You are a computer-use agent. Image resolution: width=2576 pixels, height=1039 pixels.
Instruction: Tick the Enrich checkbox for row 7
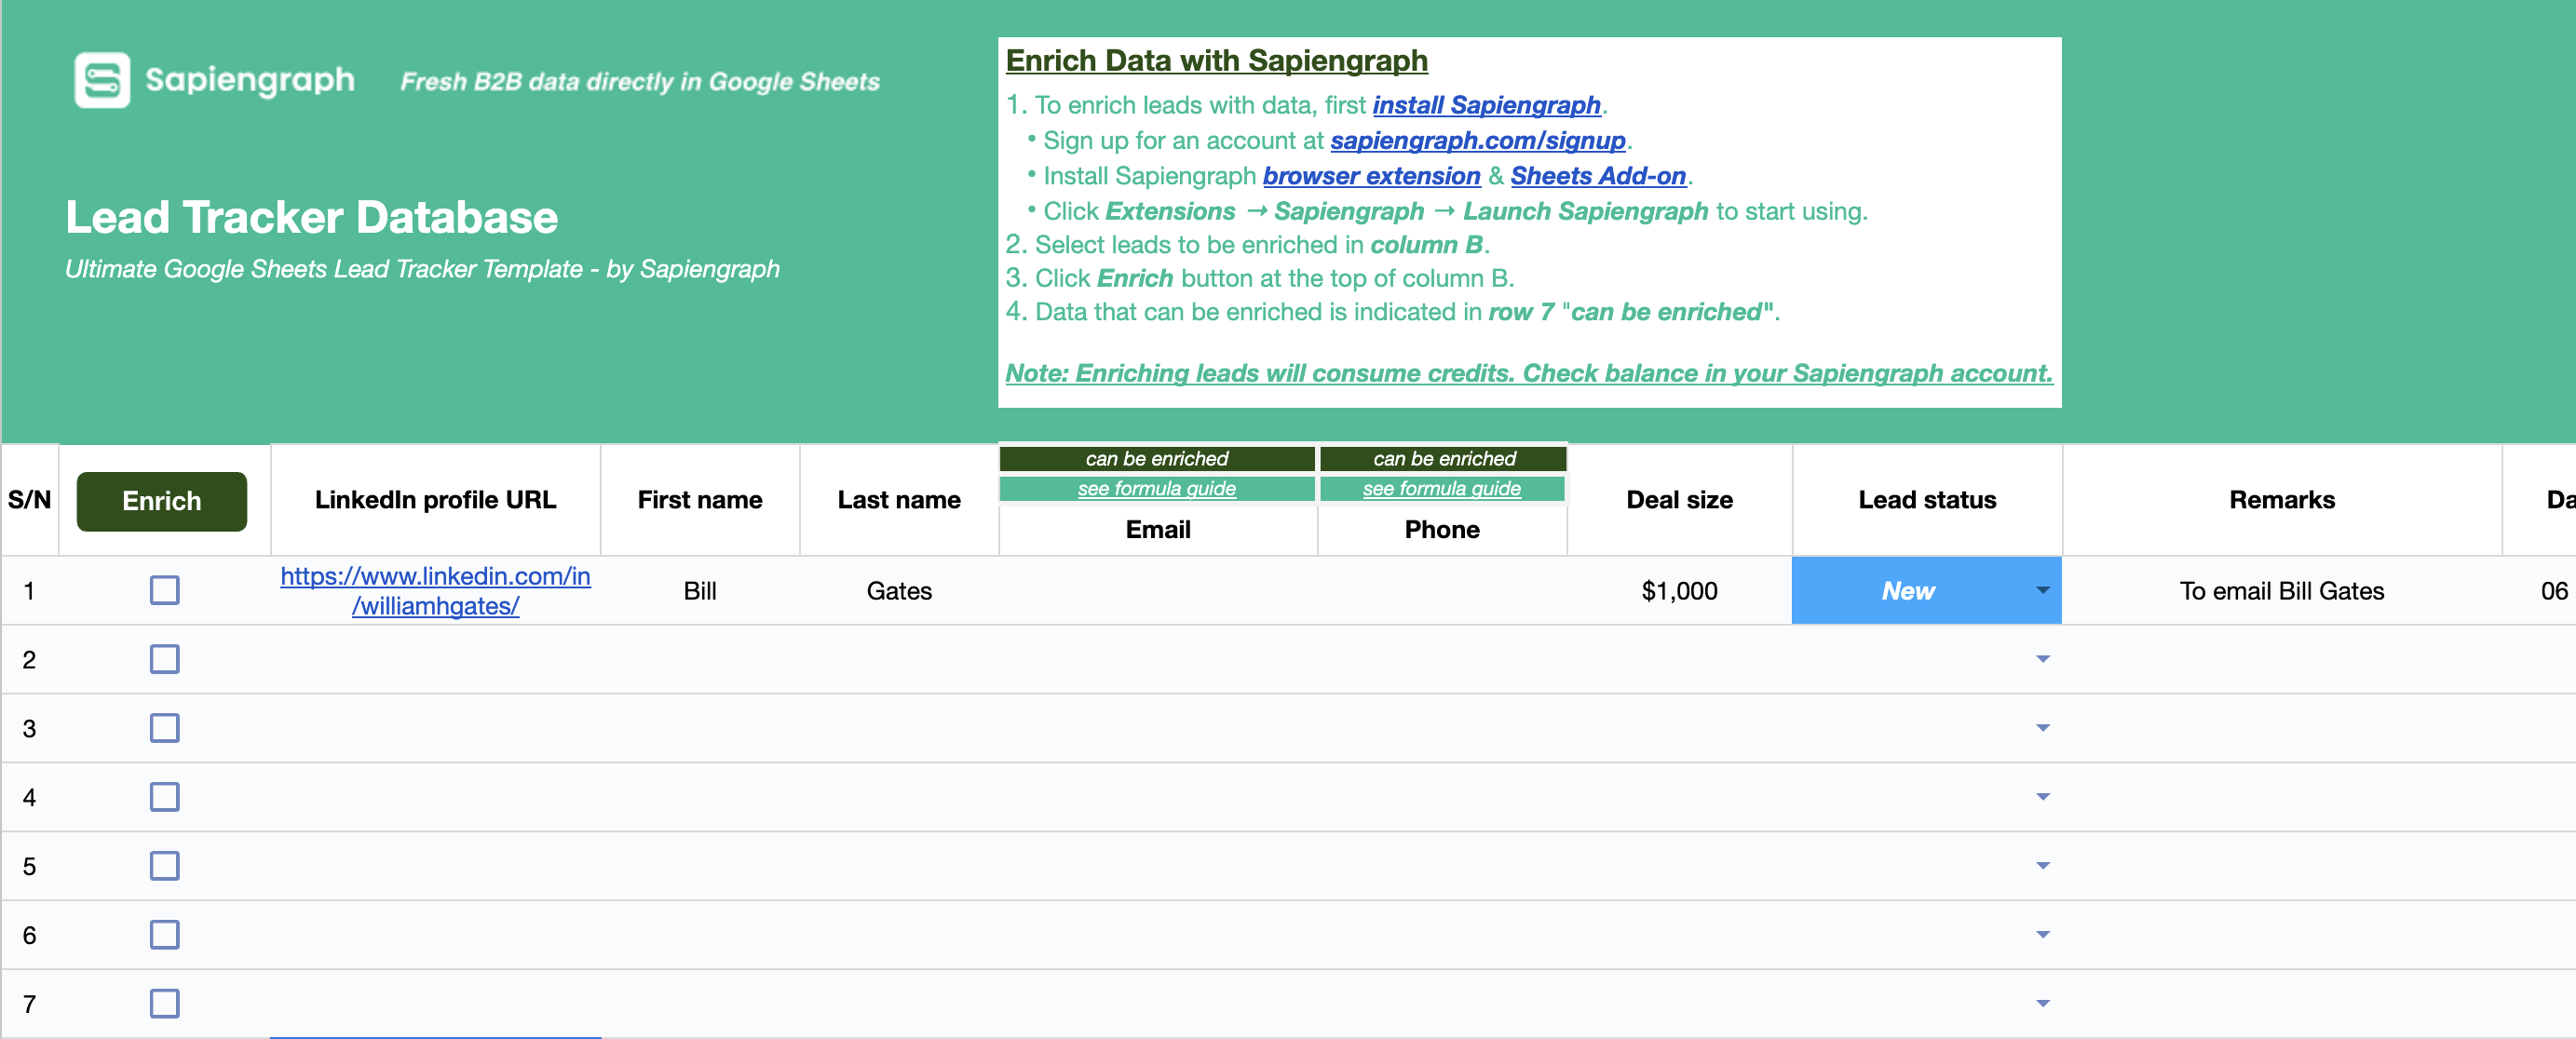(x=165, y=1003)
